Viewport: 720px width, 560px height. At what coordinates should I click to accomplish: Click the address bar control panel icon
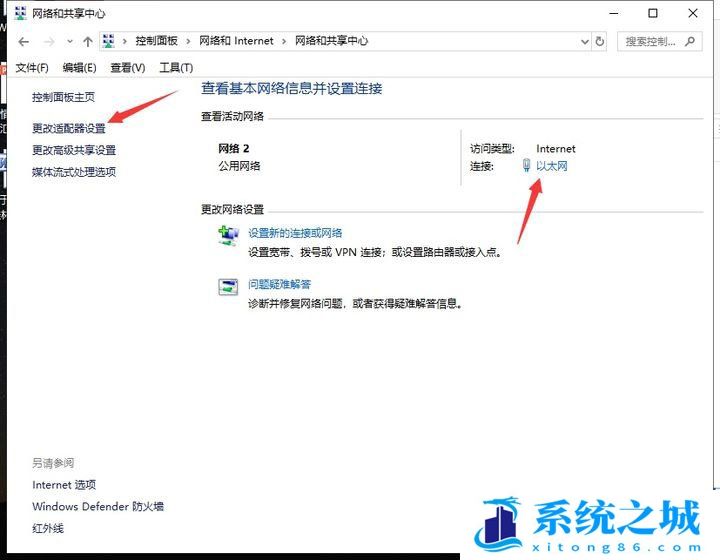coord(109,41)
